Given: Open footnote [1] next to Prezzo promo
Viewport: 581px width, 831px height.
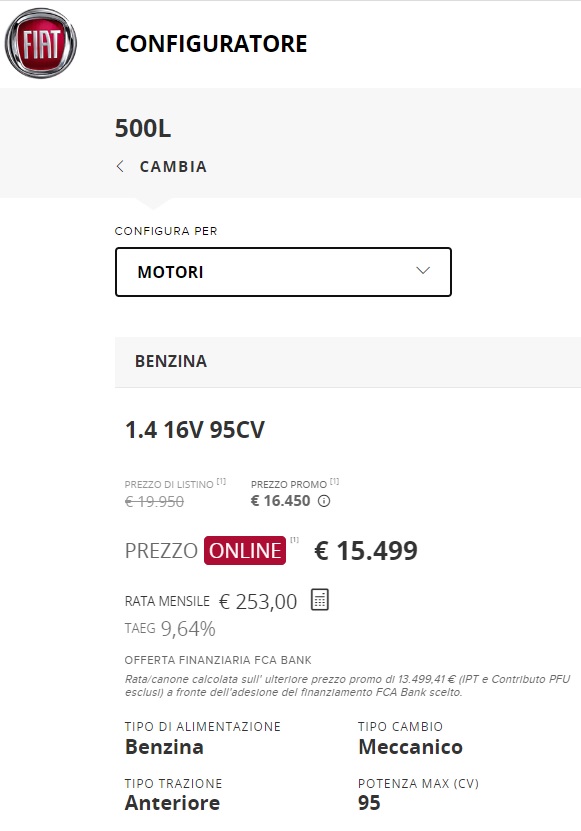Looking at the screenshot, I should pos(334,482).
